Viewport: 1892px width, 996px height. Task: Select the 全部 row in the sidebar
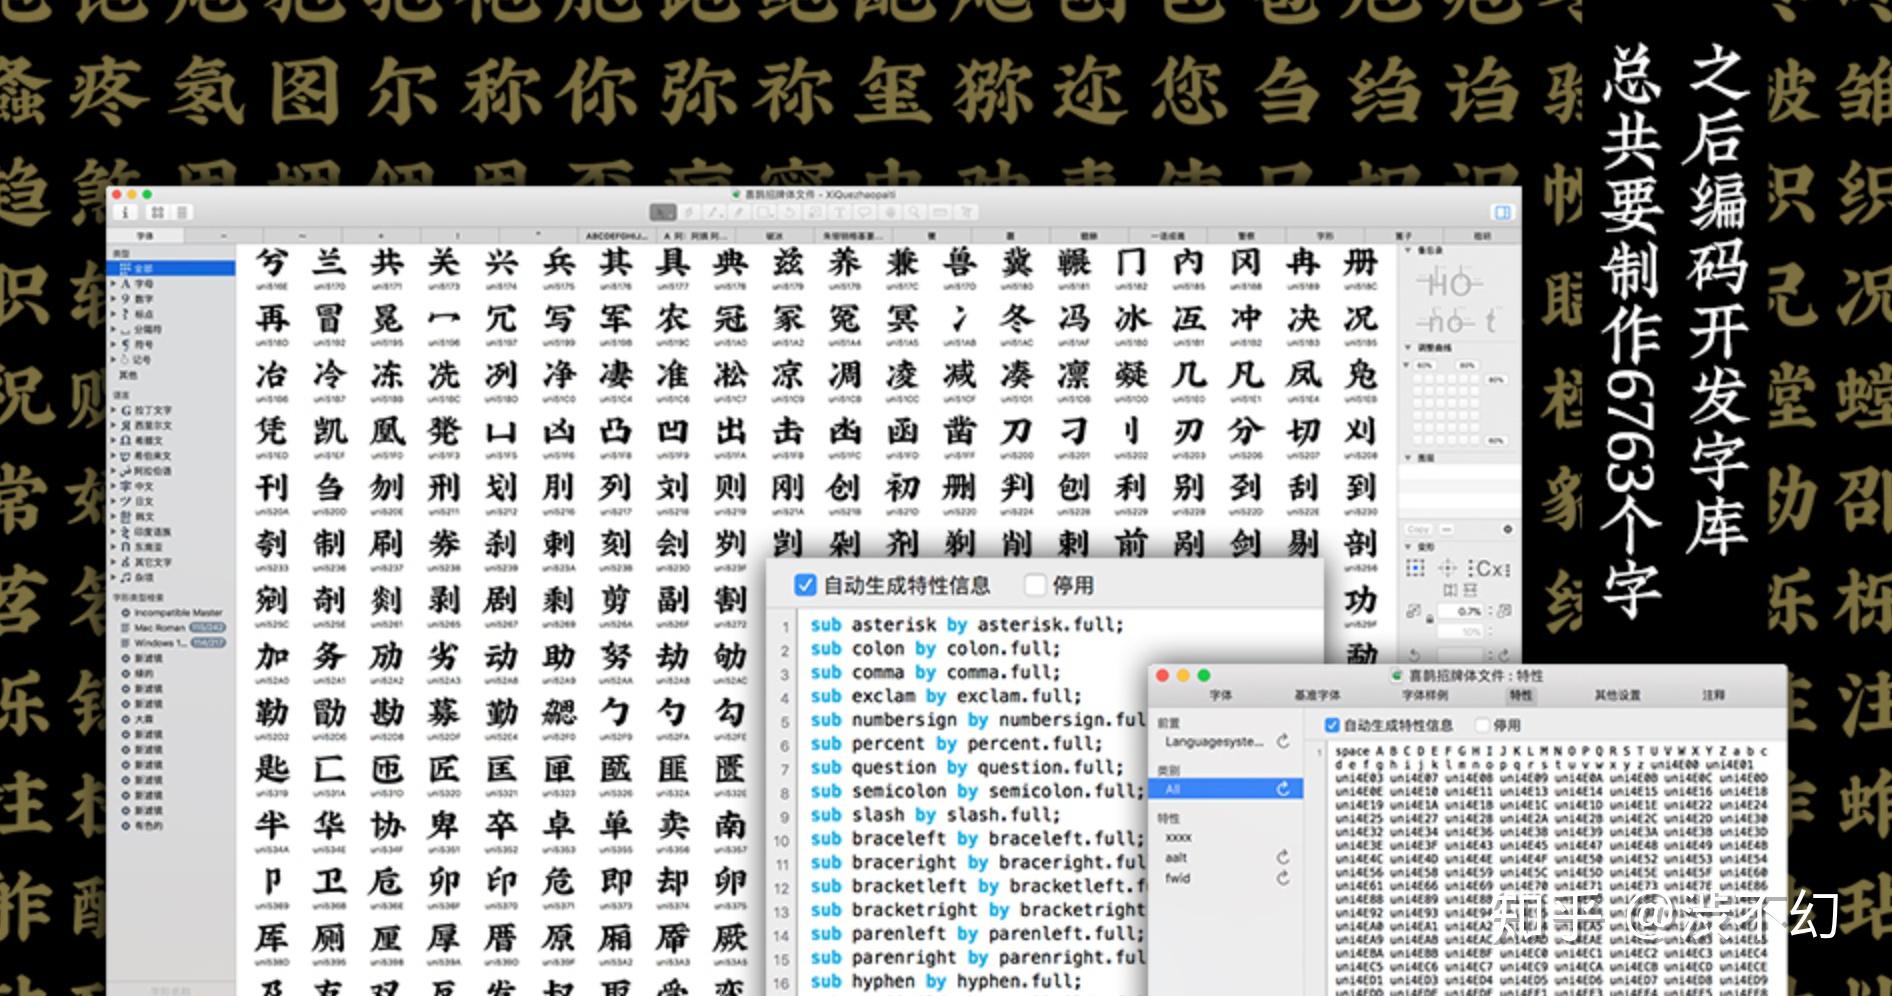point(171,268)
